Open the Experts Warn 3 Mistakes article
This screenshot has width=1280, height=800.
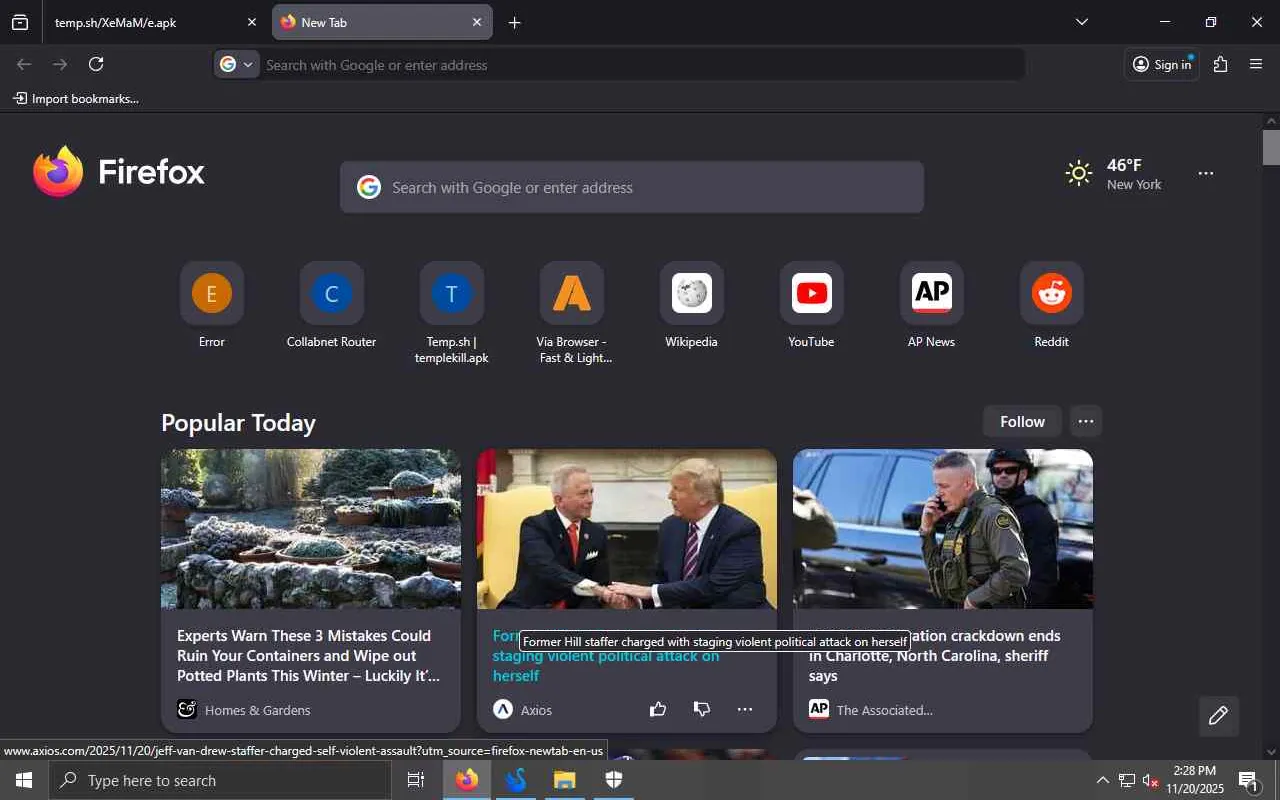pyautogui.click(x=308, y=656)
